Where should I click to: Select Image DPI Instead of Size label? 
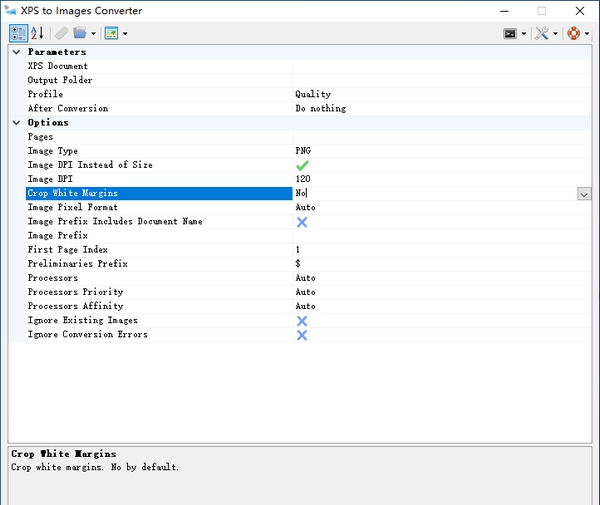click(90, 165)
